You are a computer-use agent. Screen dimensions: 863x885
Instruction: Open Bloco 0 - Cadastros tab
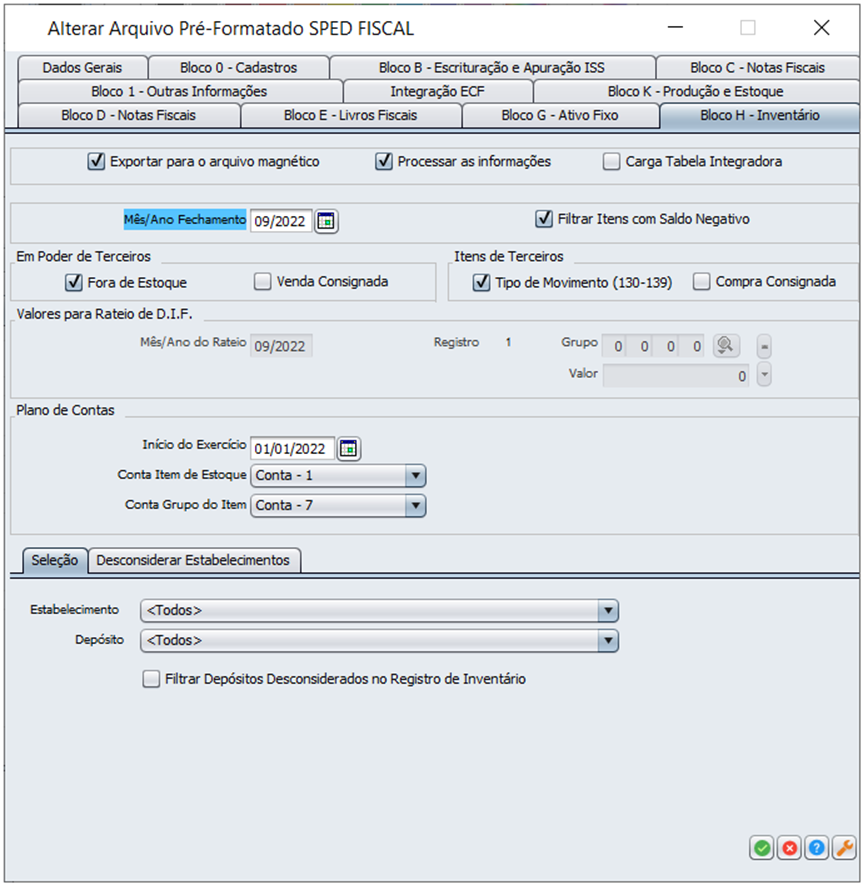[x=239, y=68]
